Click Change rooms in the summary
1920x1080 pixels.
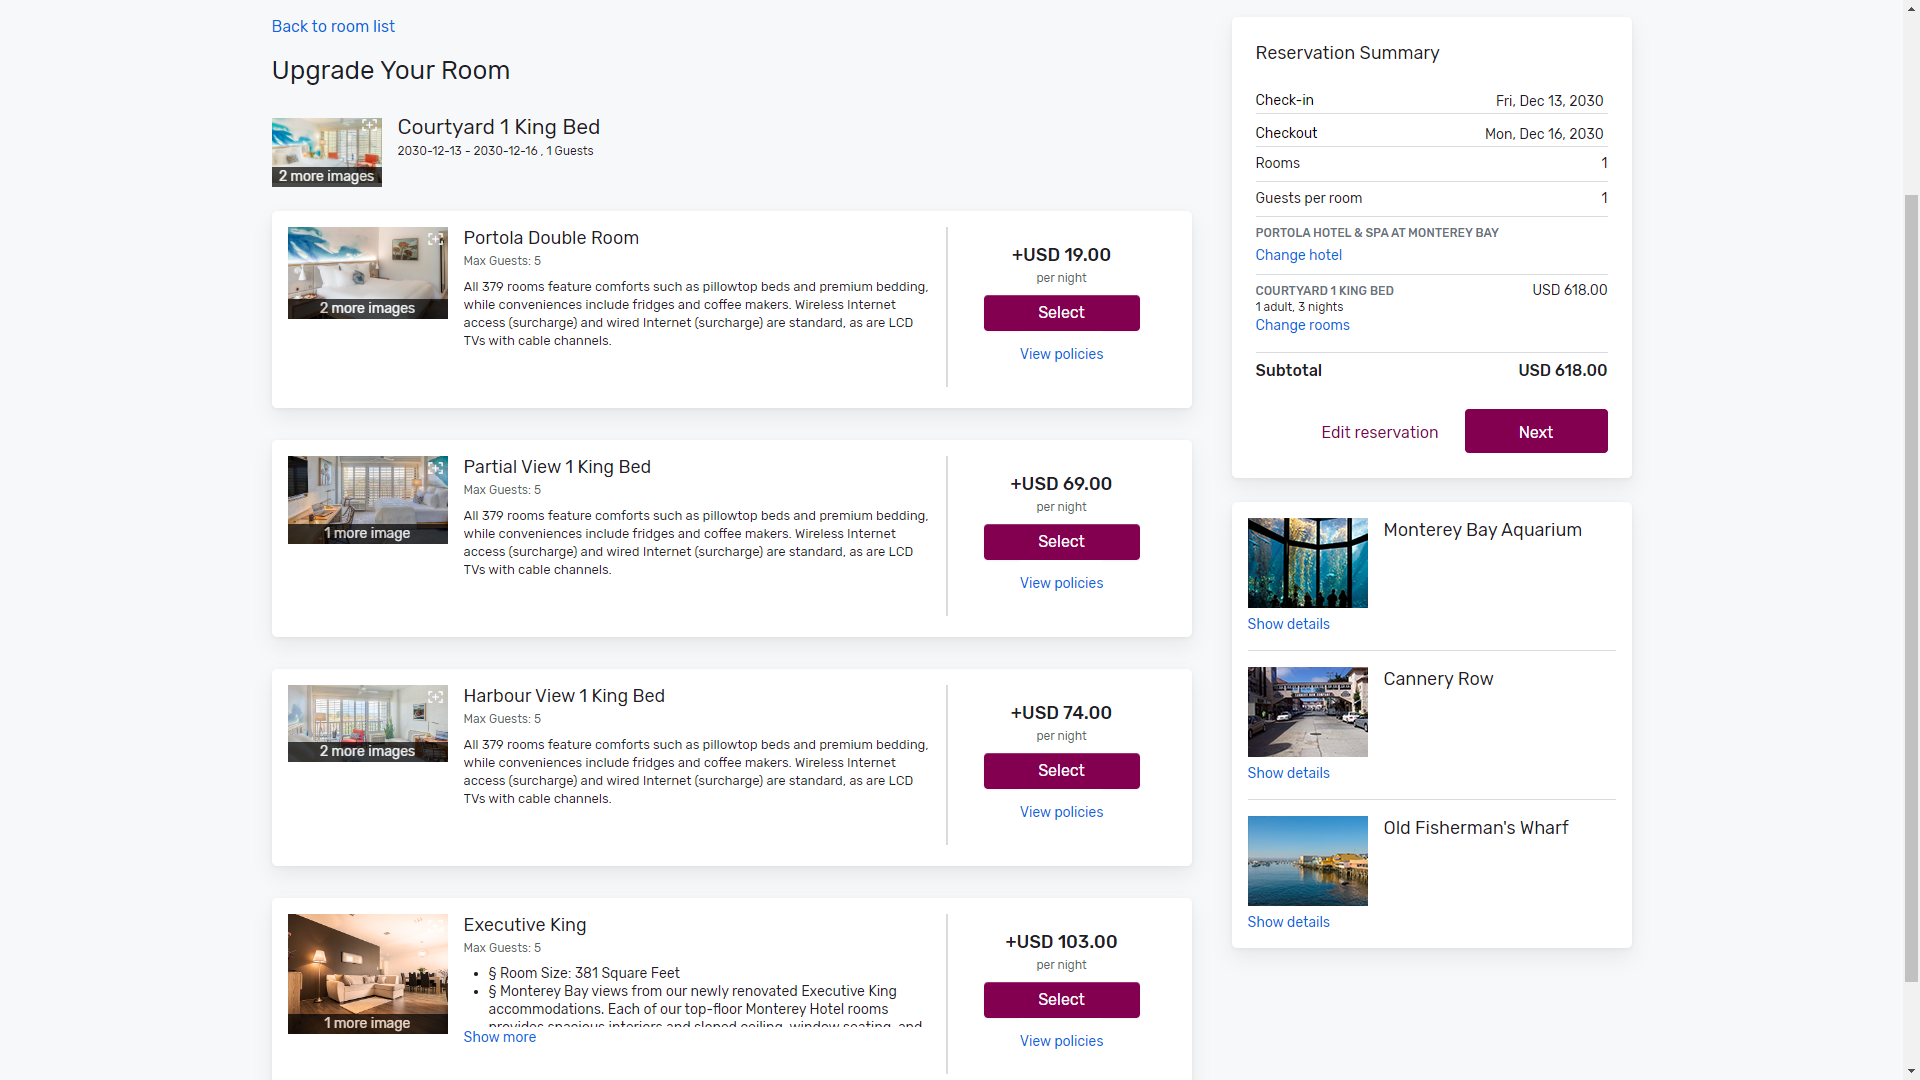click(x=1302, y=325)
